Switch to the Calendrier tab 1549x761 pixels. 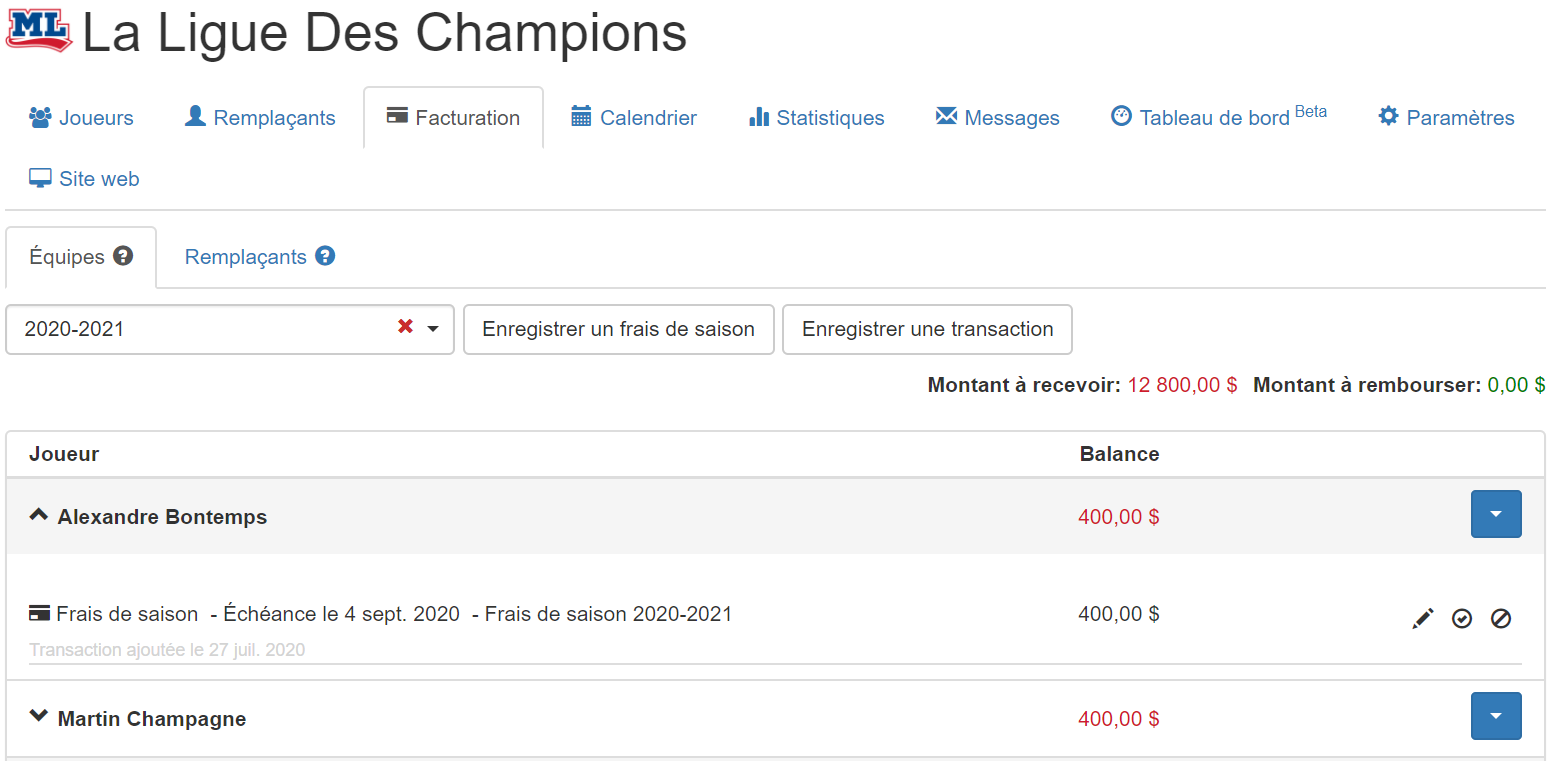point(634,118)
